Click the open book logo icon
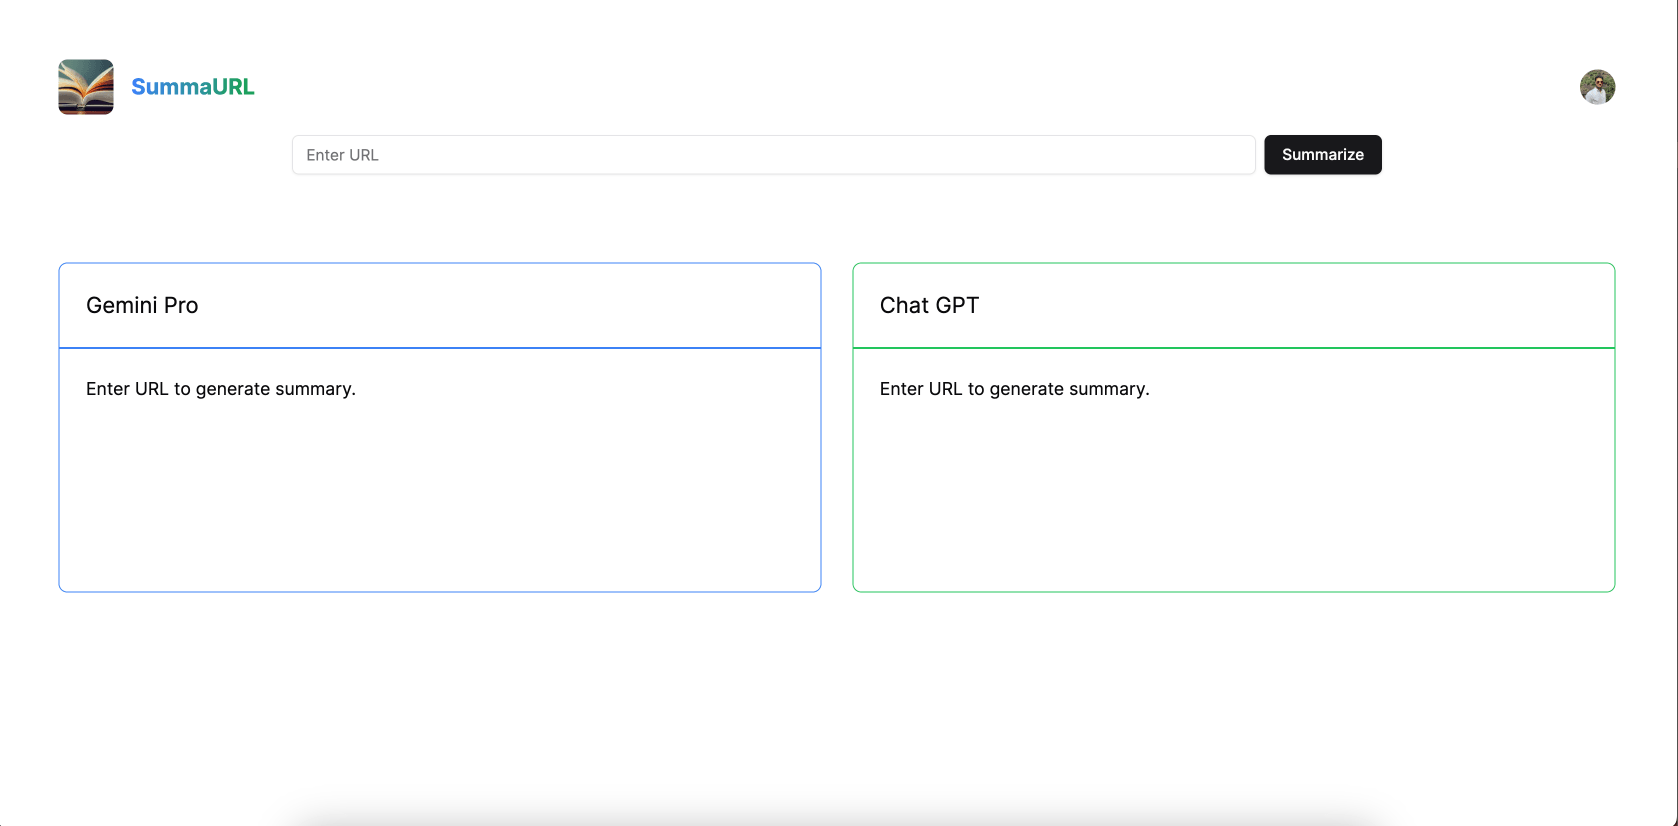 (x=86, y=87)
